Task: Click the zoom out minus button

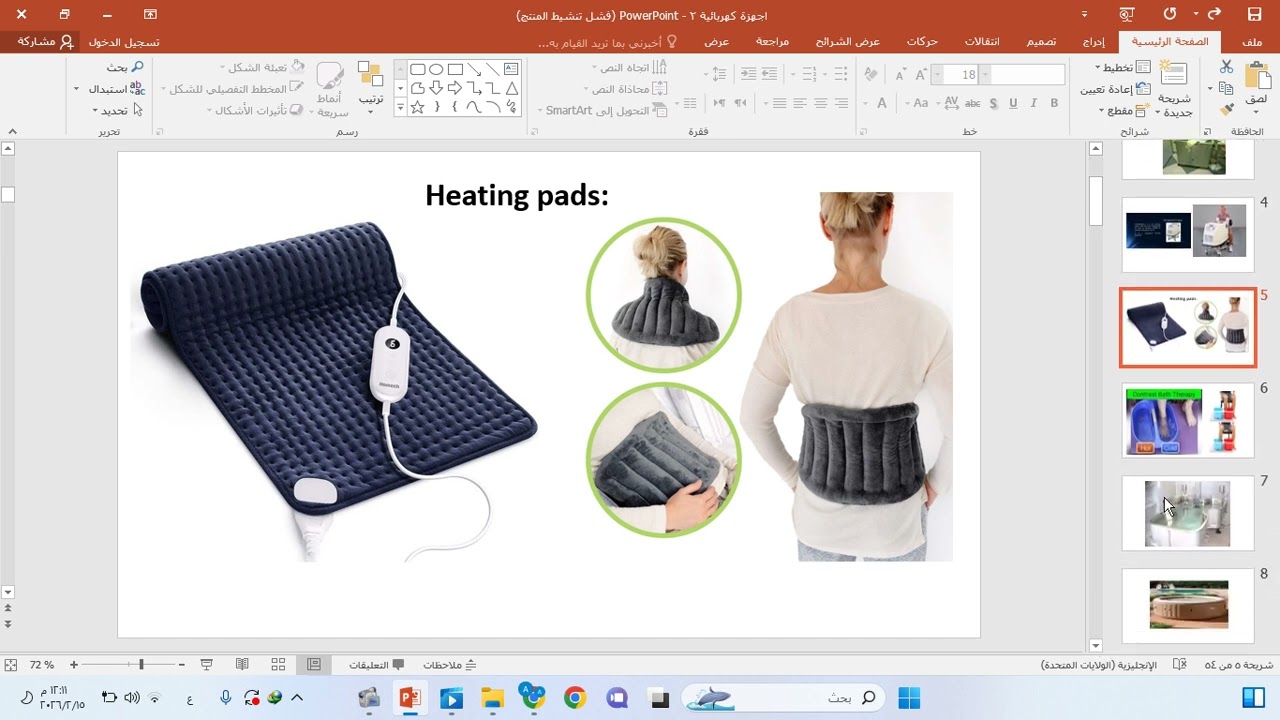Action: click(x=181, y=664)
